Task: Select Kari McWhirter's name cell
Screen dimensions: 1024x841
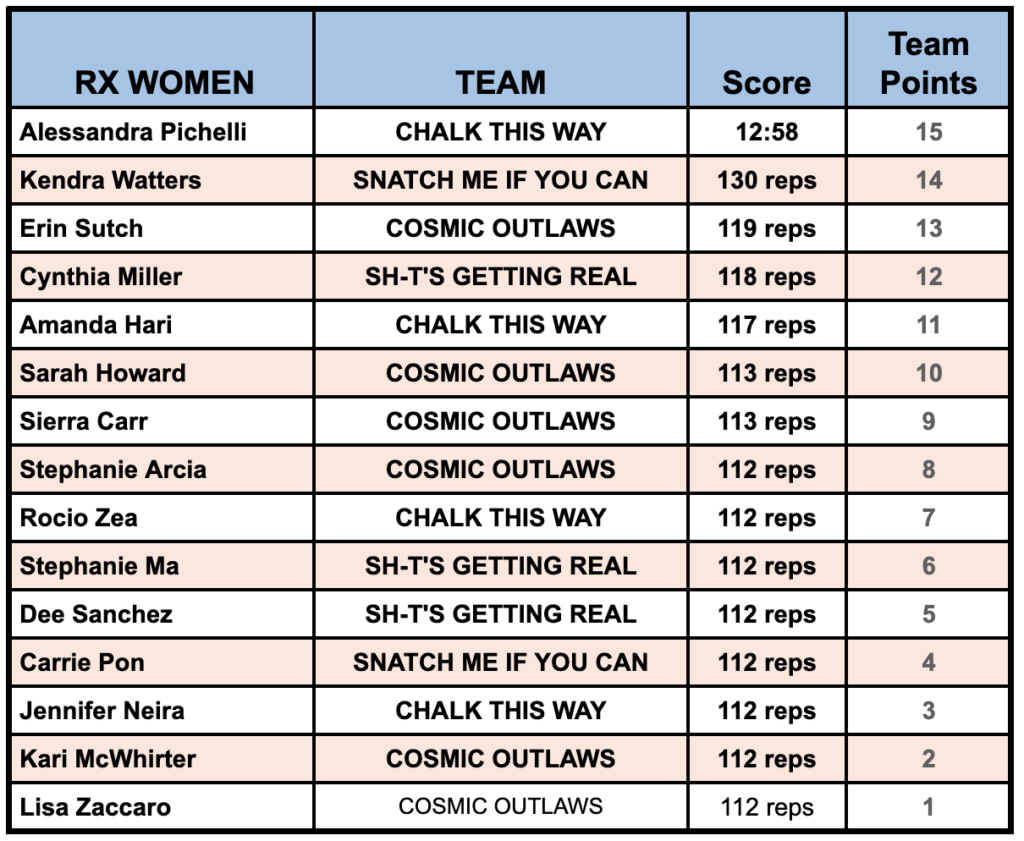Action: coord(108,759)
